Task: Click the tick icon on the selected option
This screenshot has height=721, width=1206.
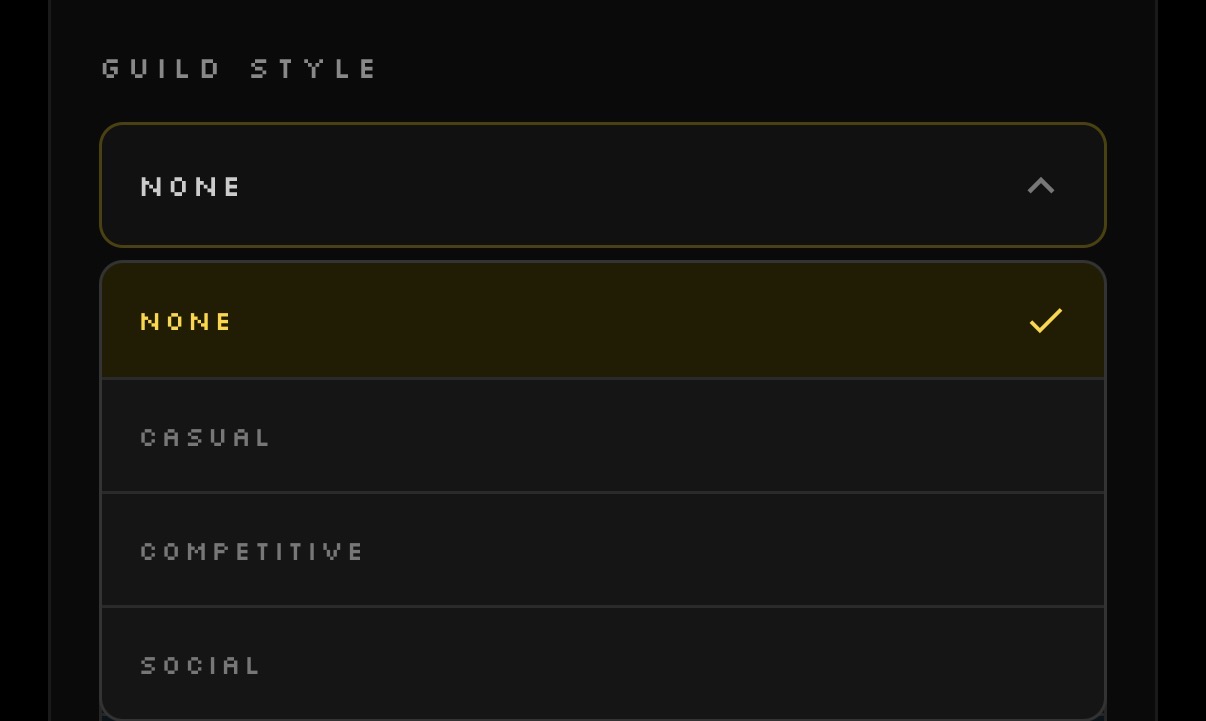Action: pos(1045,321)
